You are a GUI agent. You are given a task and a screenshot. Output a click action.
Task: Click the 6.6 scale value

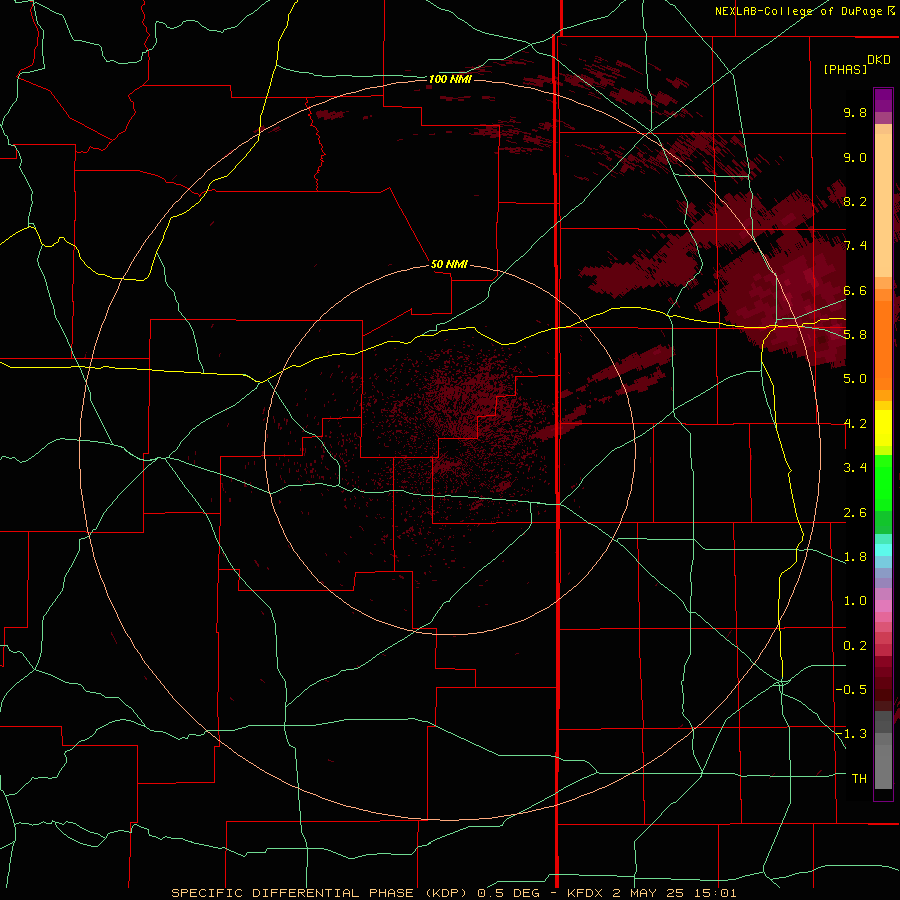(x=855, y=290)
